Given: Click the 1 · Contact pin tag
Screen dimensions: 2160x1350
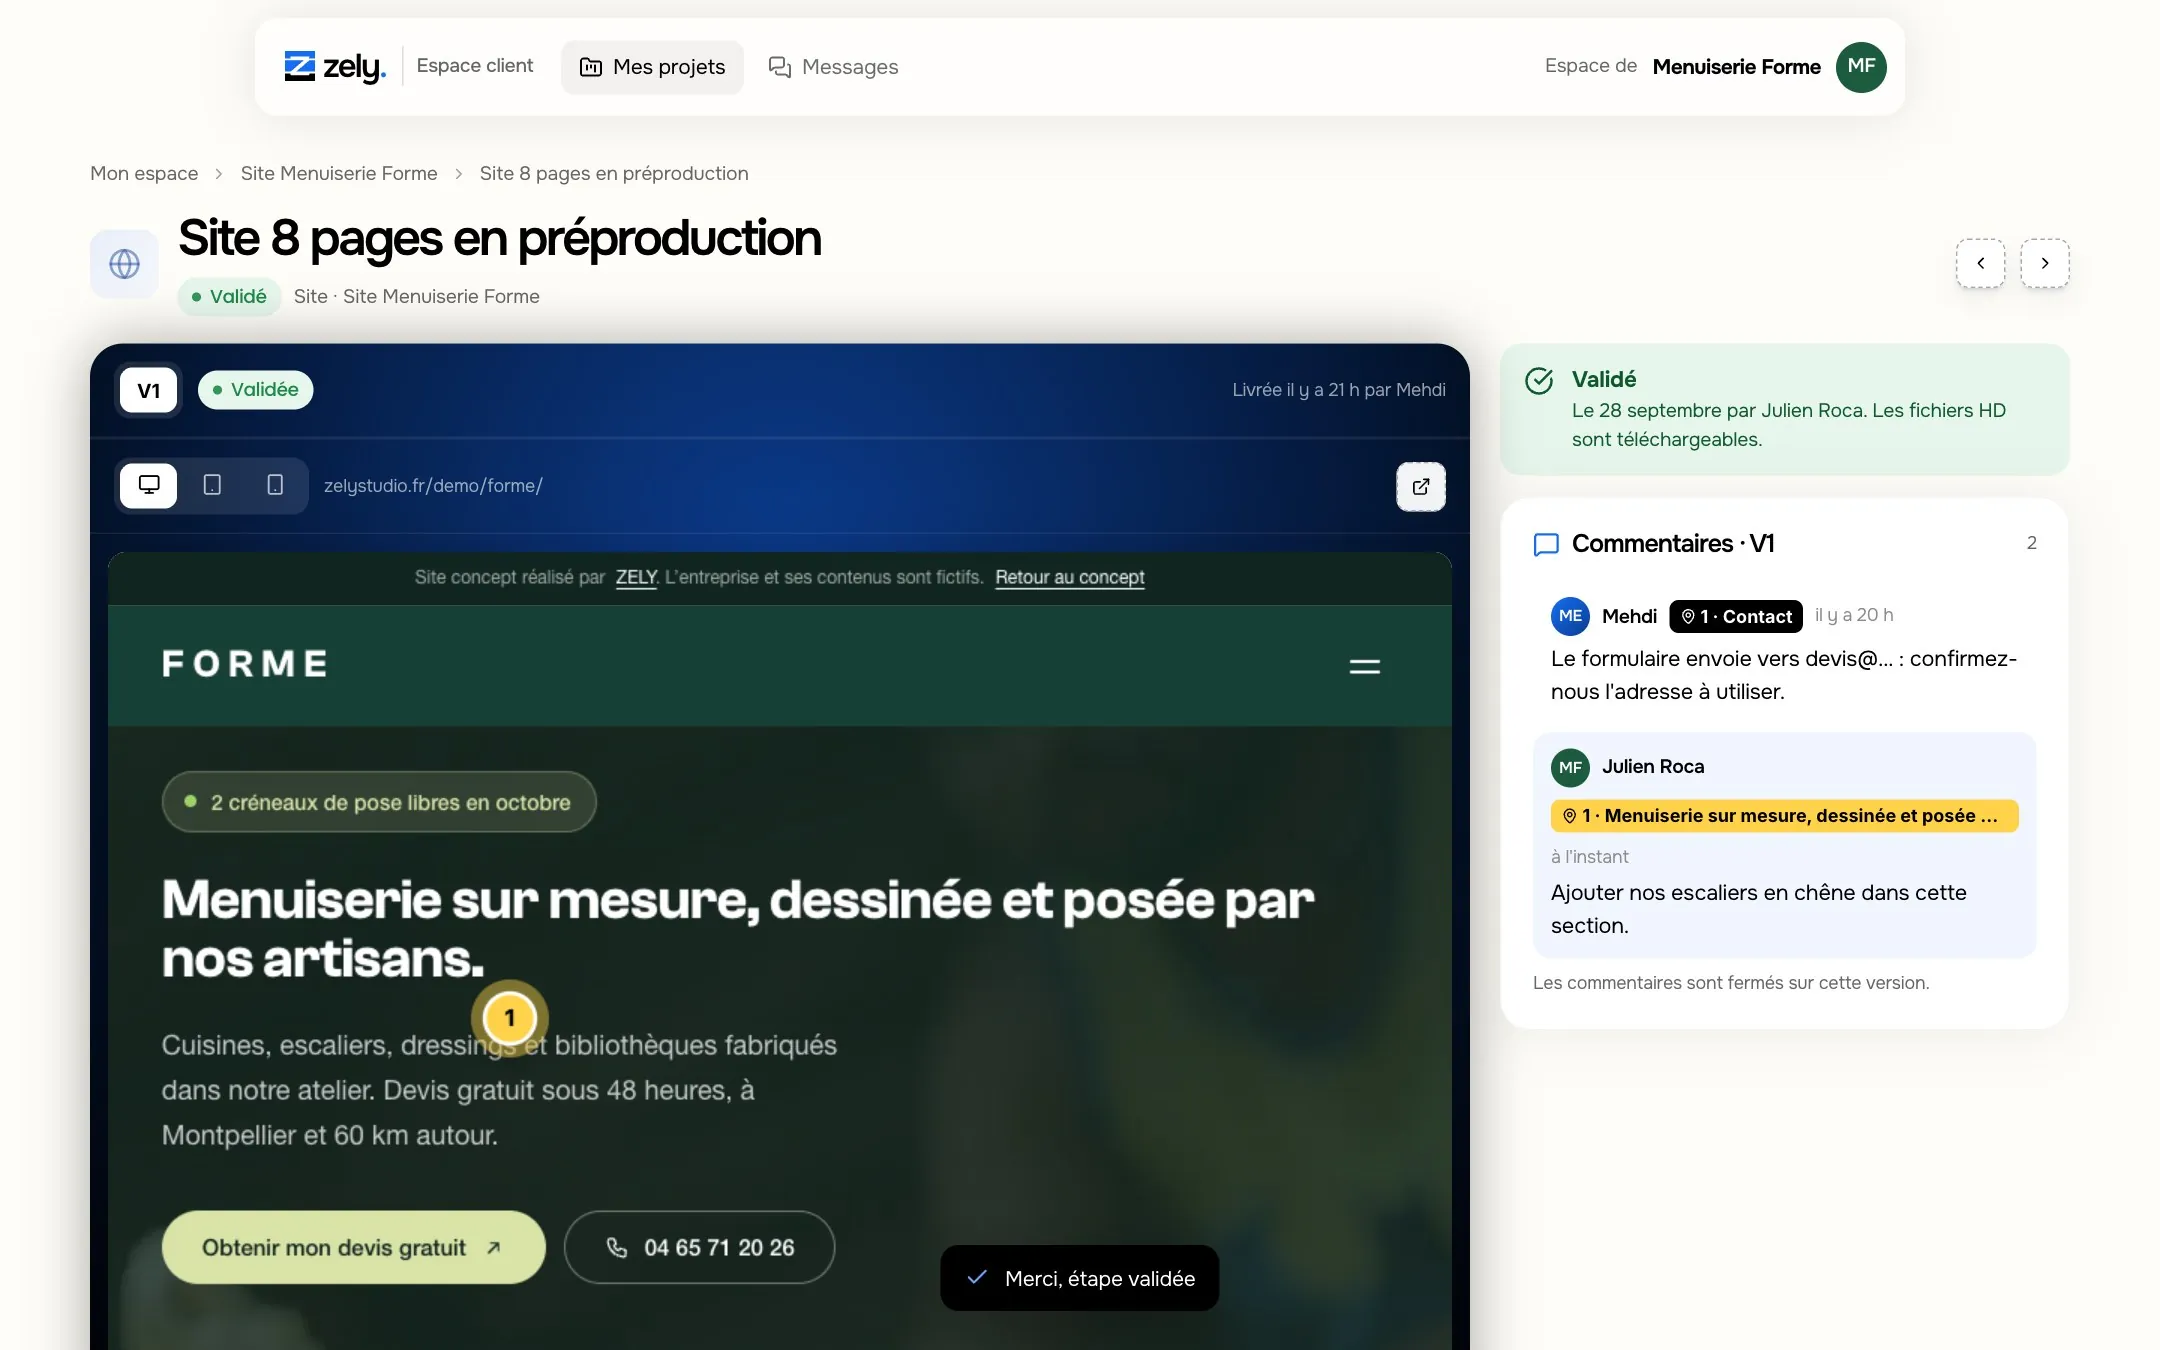Looking at the screenshot, I should (1736, 616).
